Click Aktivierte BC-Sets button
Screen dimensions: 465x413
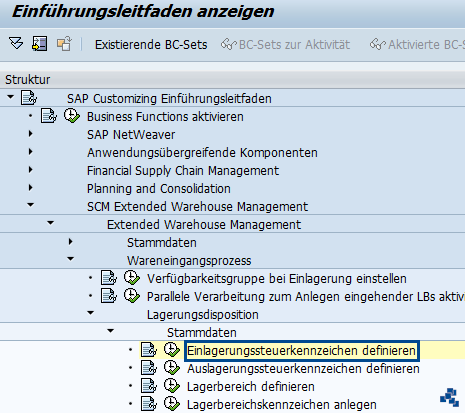[x=426, y=45]
